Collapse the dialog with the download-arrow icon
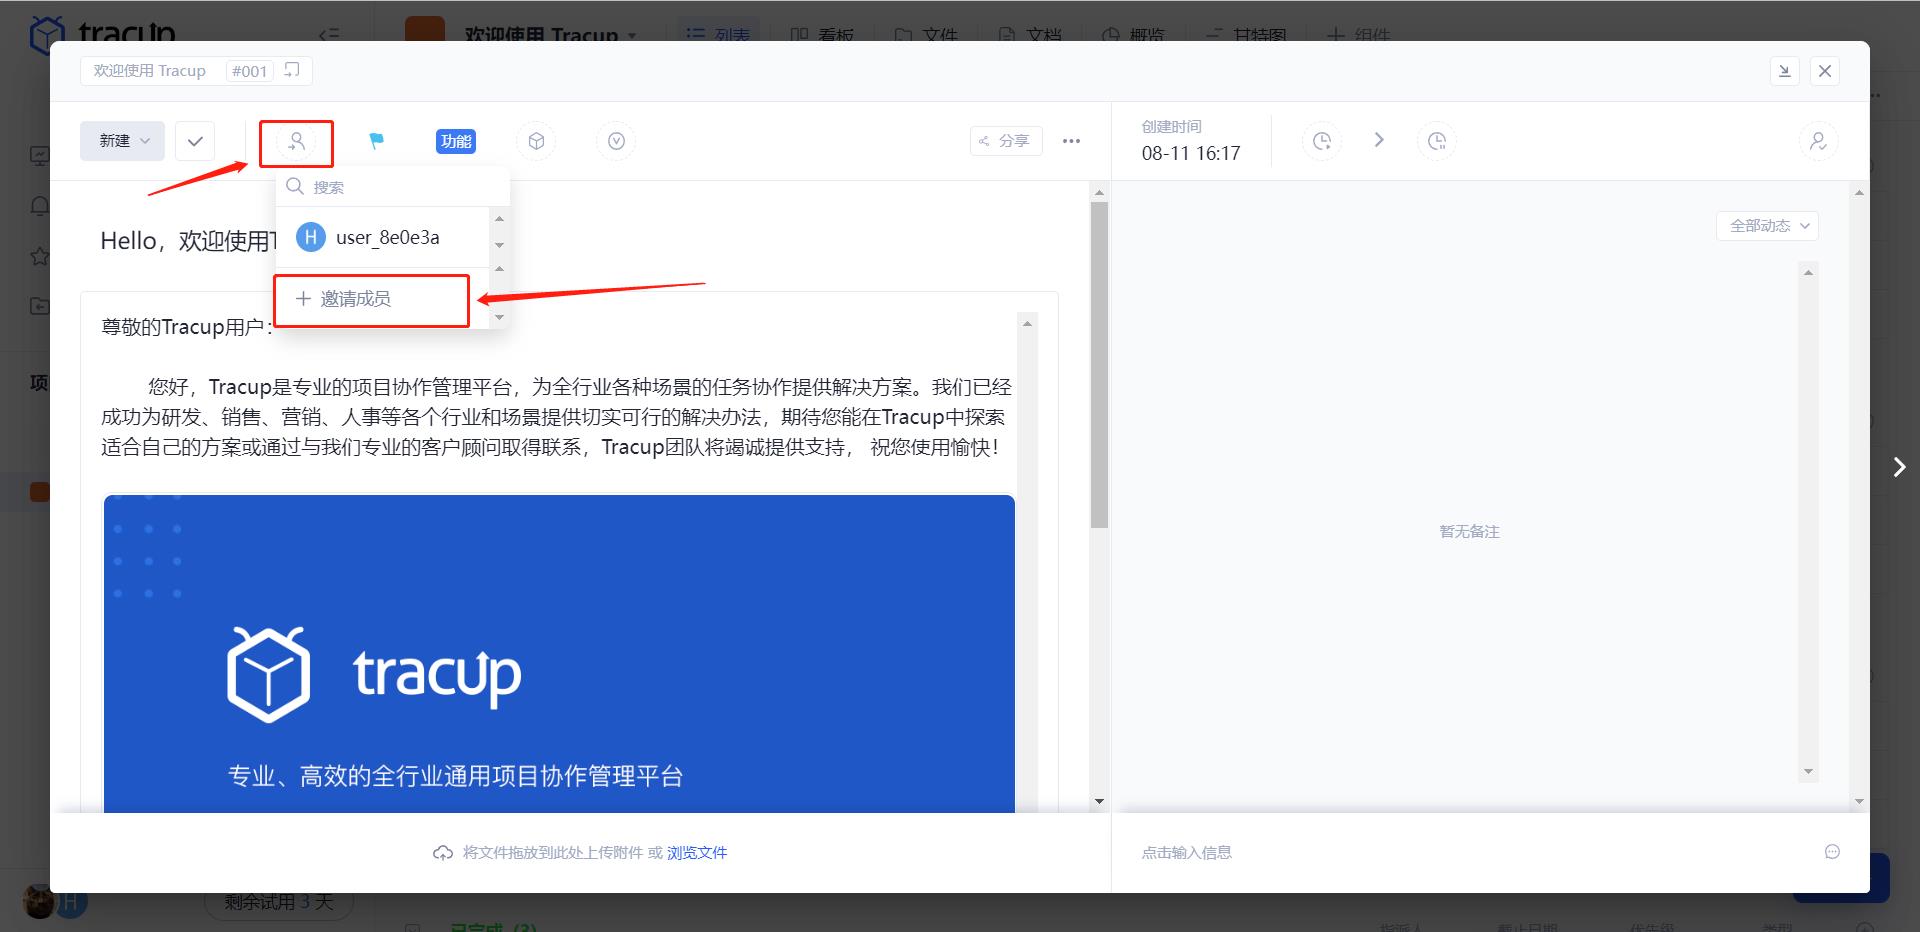The width and height of the screenshot is (1920, 932). 1785,71
